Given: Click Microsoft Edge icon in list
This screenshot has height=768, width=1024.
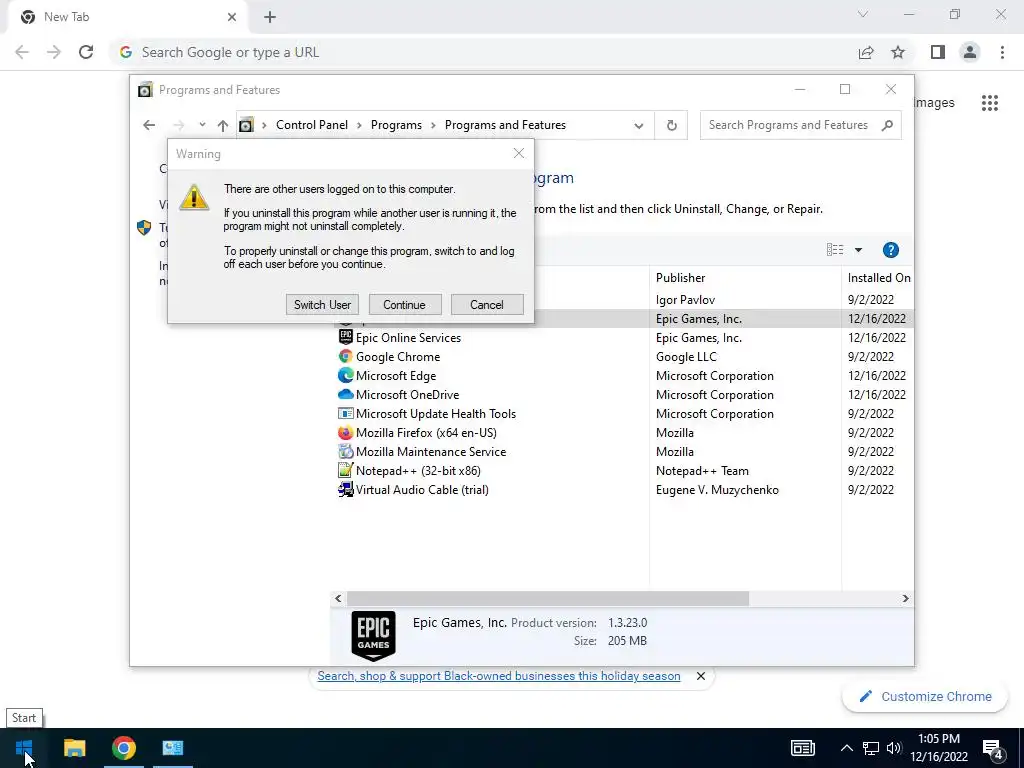Looking at the screenshot, I should [345, 376].
